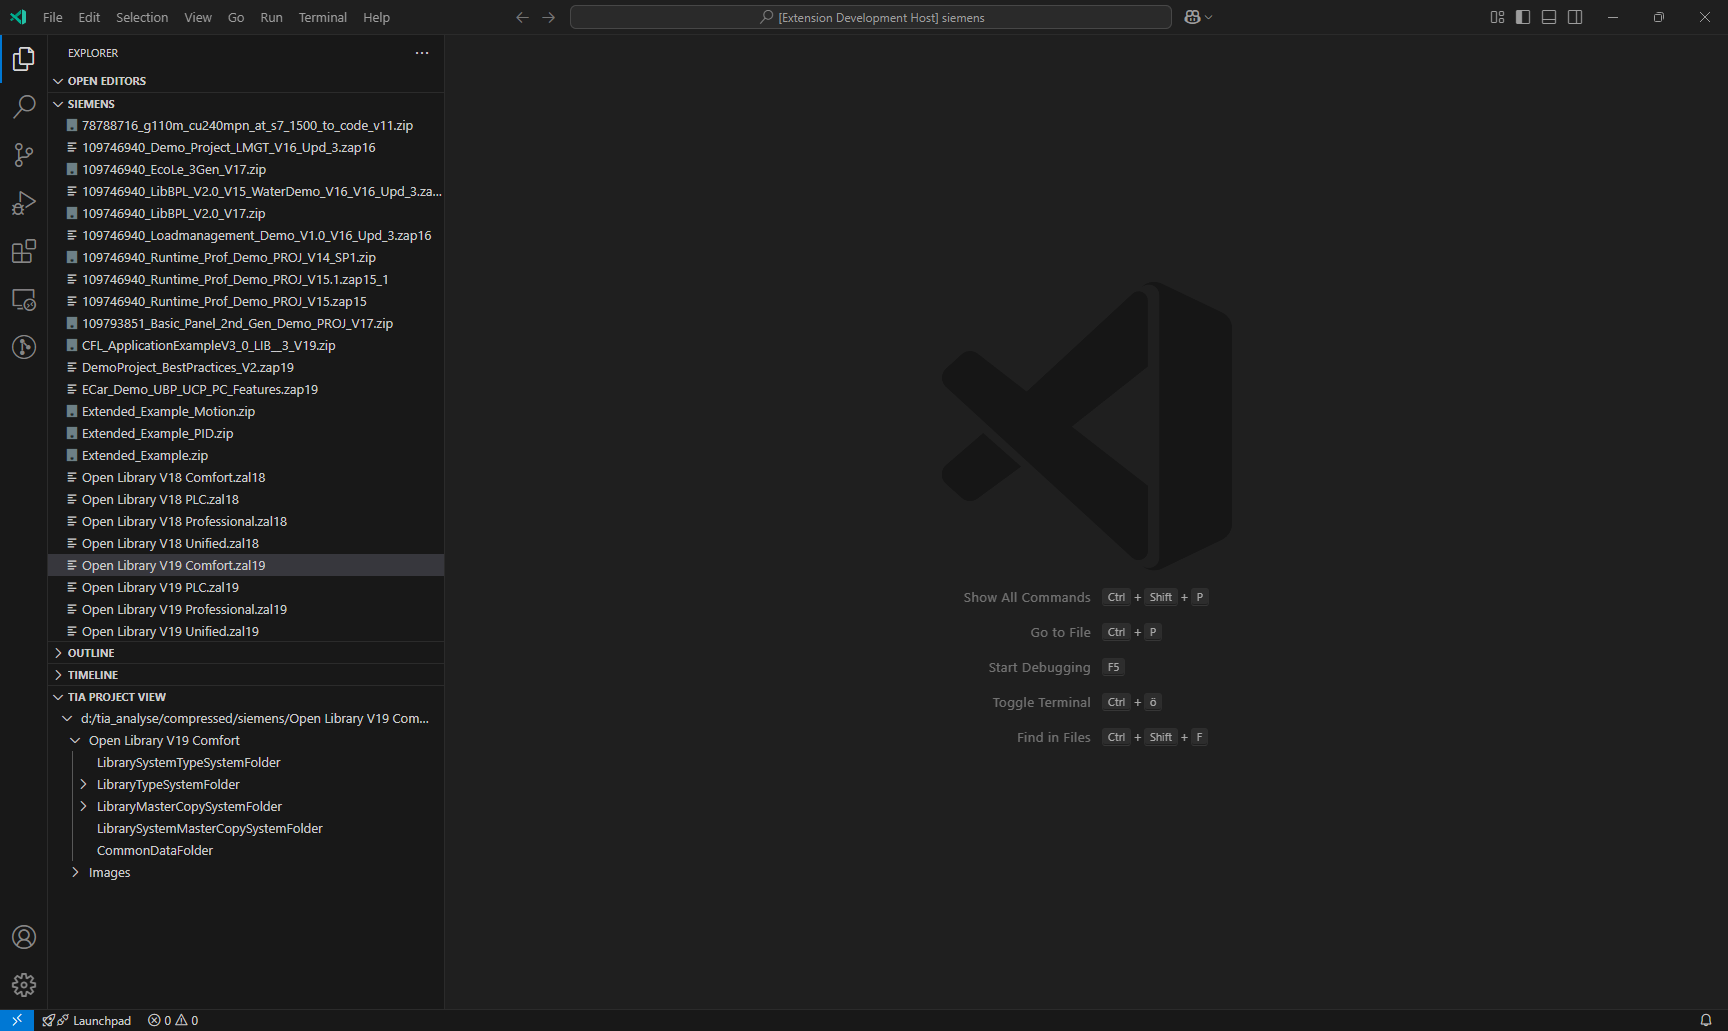Image resolution: width=1728 pixels, height=1031 pixels.
Task: Click the VS Code logo icon
Action: (18, 17)
